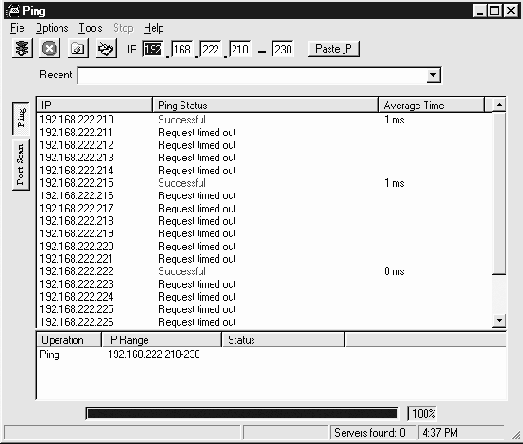This screenshot has width=523, height=444.
Task: Select the row for 192.168.222.222
Action: point(264,271)
